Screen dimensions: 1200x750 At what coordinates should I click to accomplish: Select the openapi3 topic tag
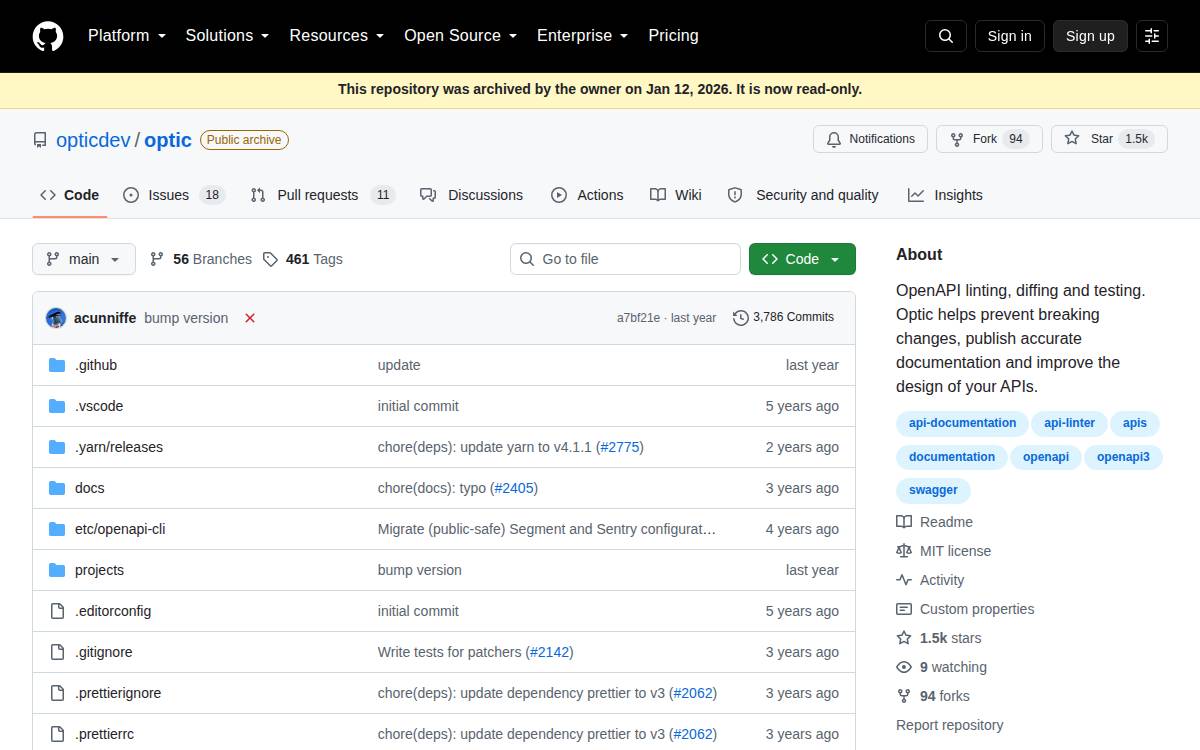(x=1123, y=457)
